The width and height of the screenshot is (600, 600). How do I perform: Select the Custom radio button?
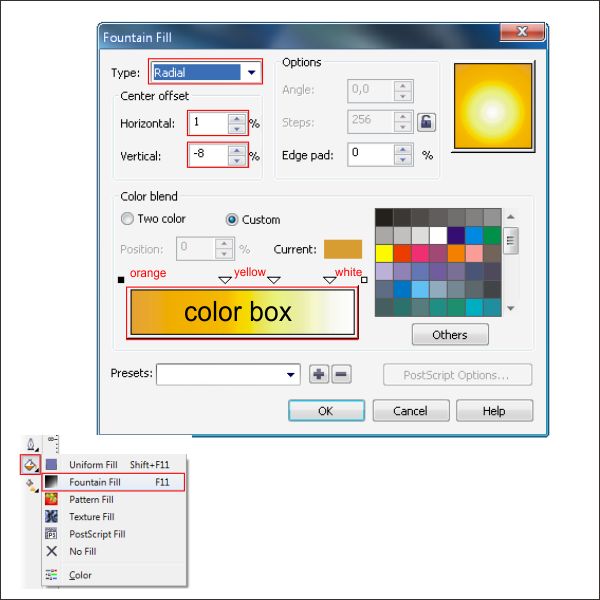pos(232,220)
